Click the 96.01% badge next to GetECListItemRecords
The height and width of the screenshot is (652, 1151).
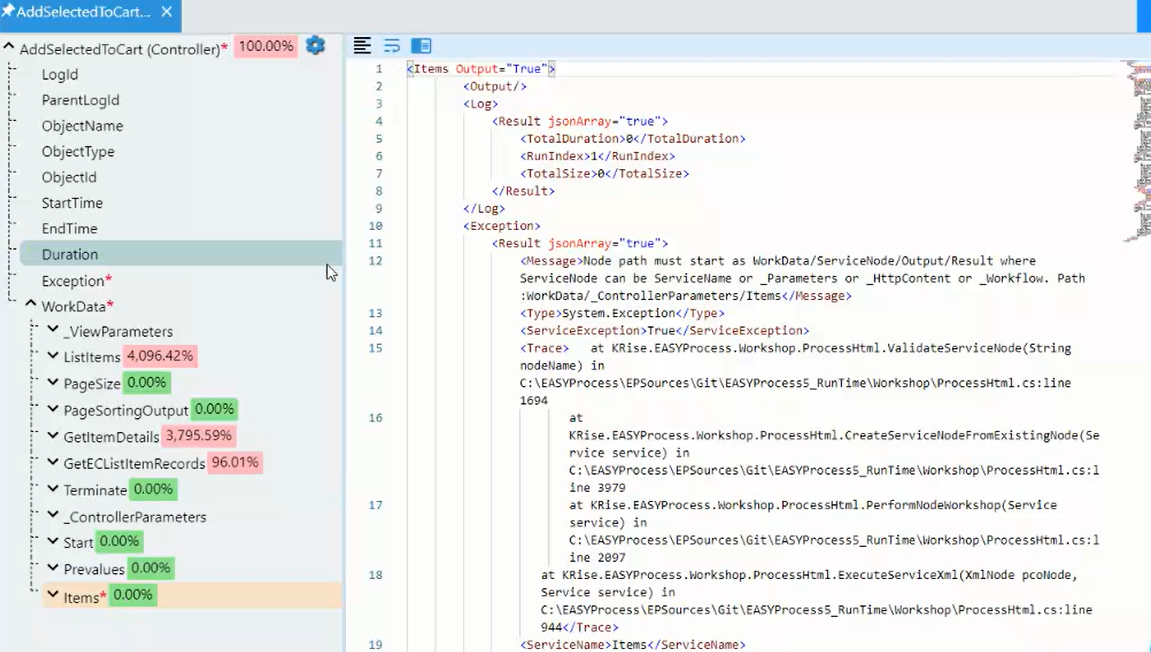pos(235,463)
